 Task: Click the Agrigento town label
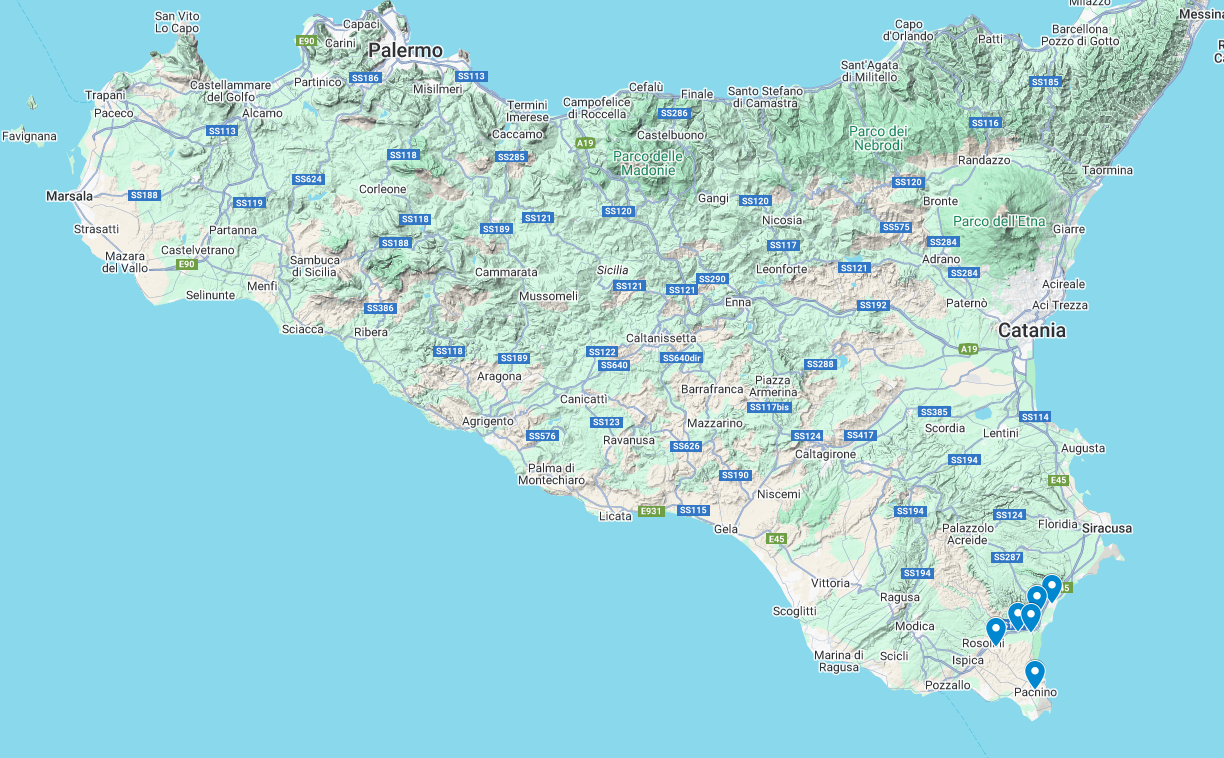[488, 421]
